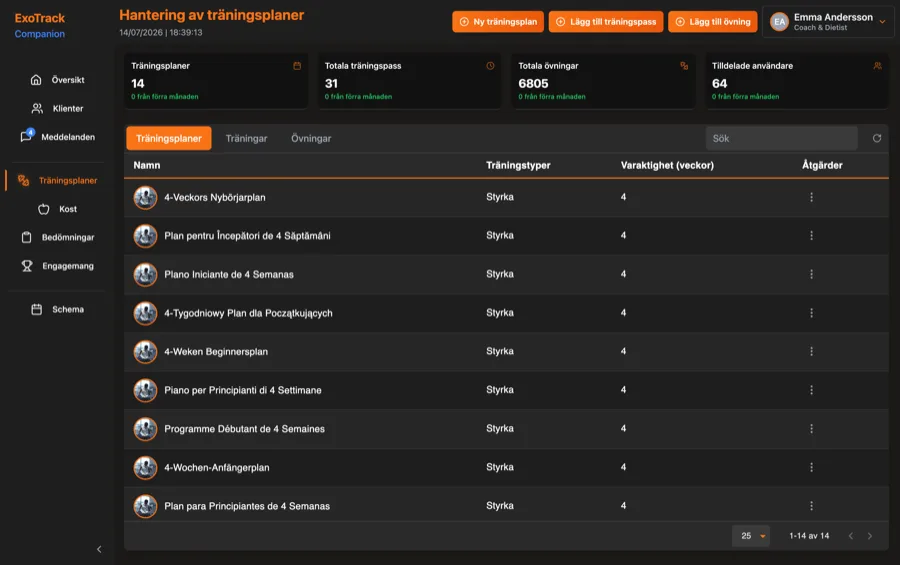This screenshot has width=900, height=565.
Task: Click the Kost apple icon
Action: coord(44,209)
